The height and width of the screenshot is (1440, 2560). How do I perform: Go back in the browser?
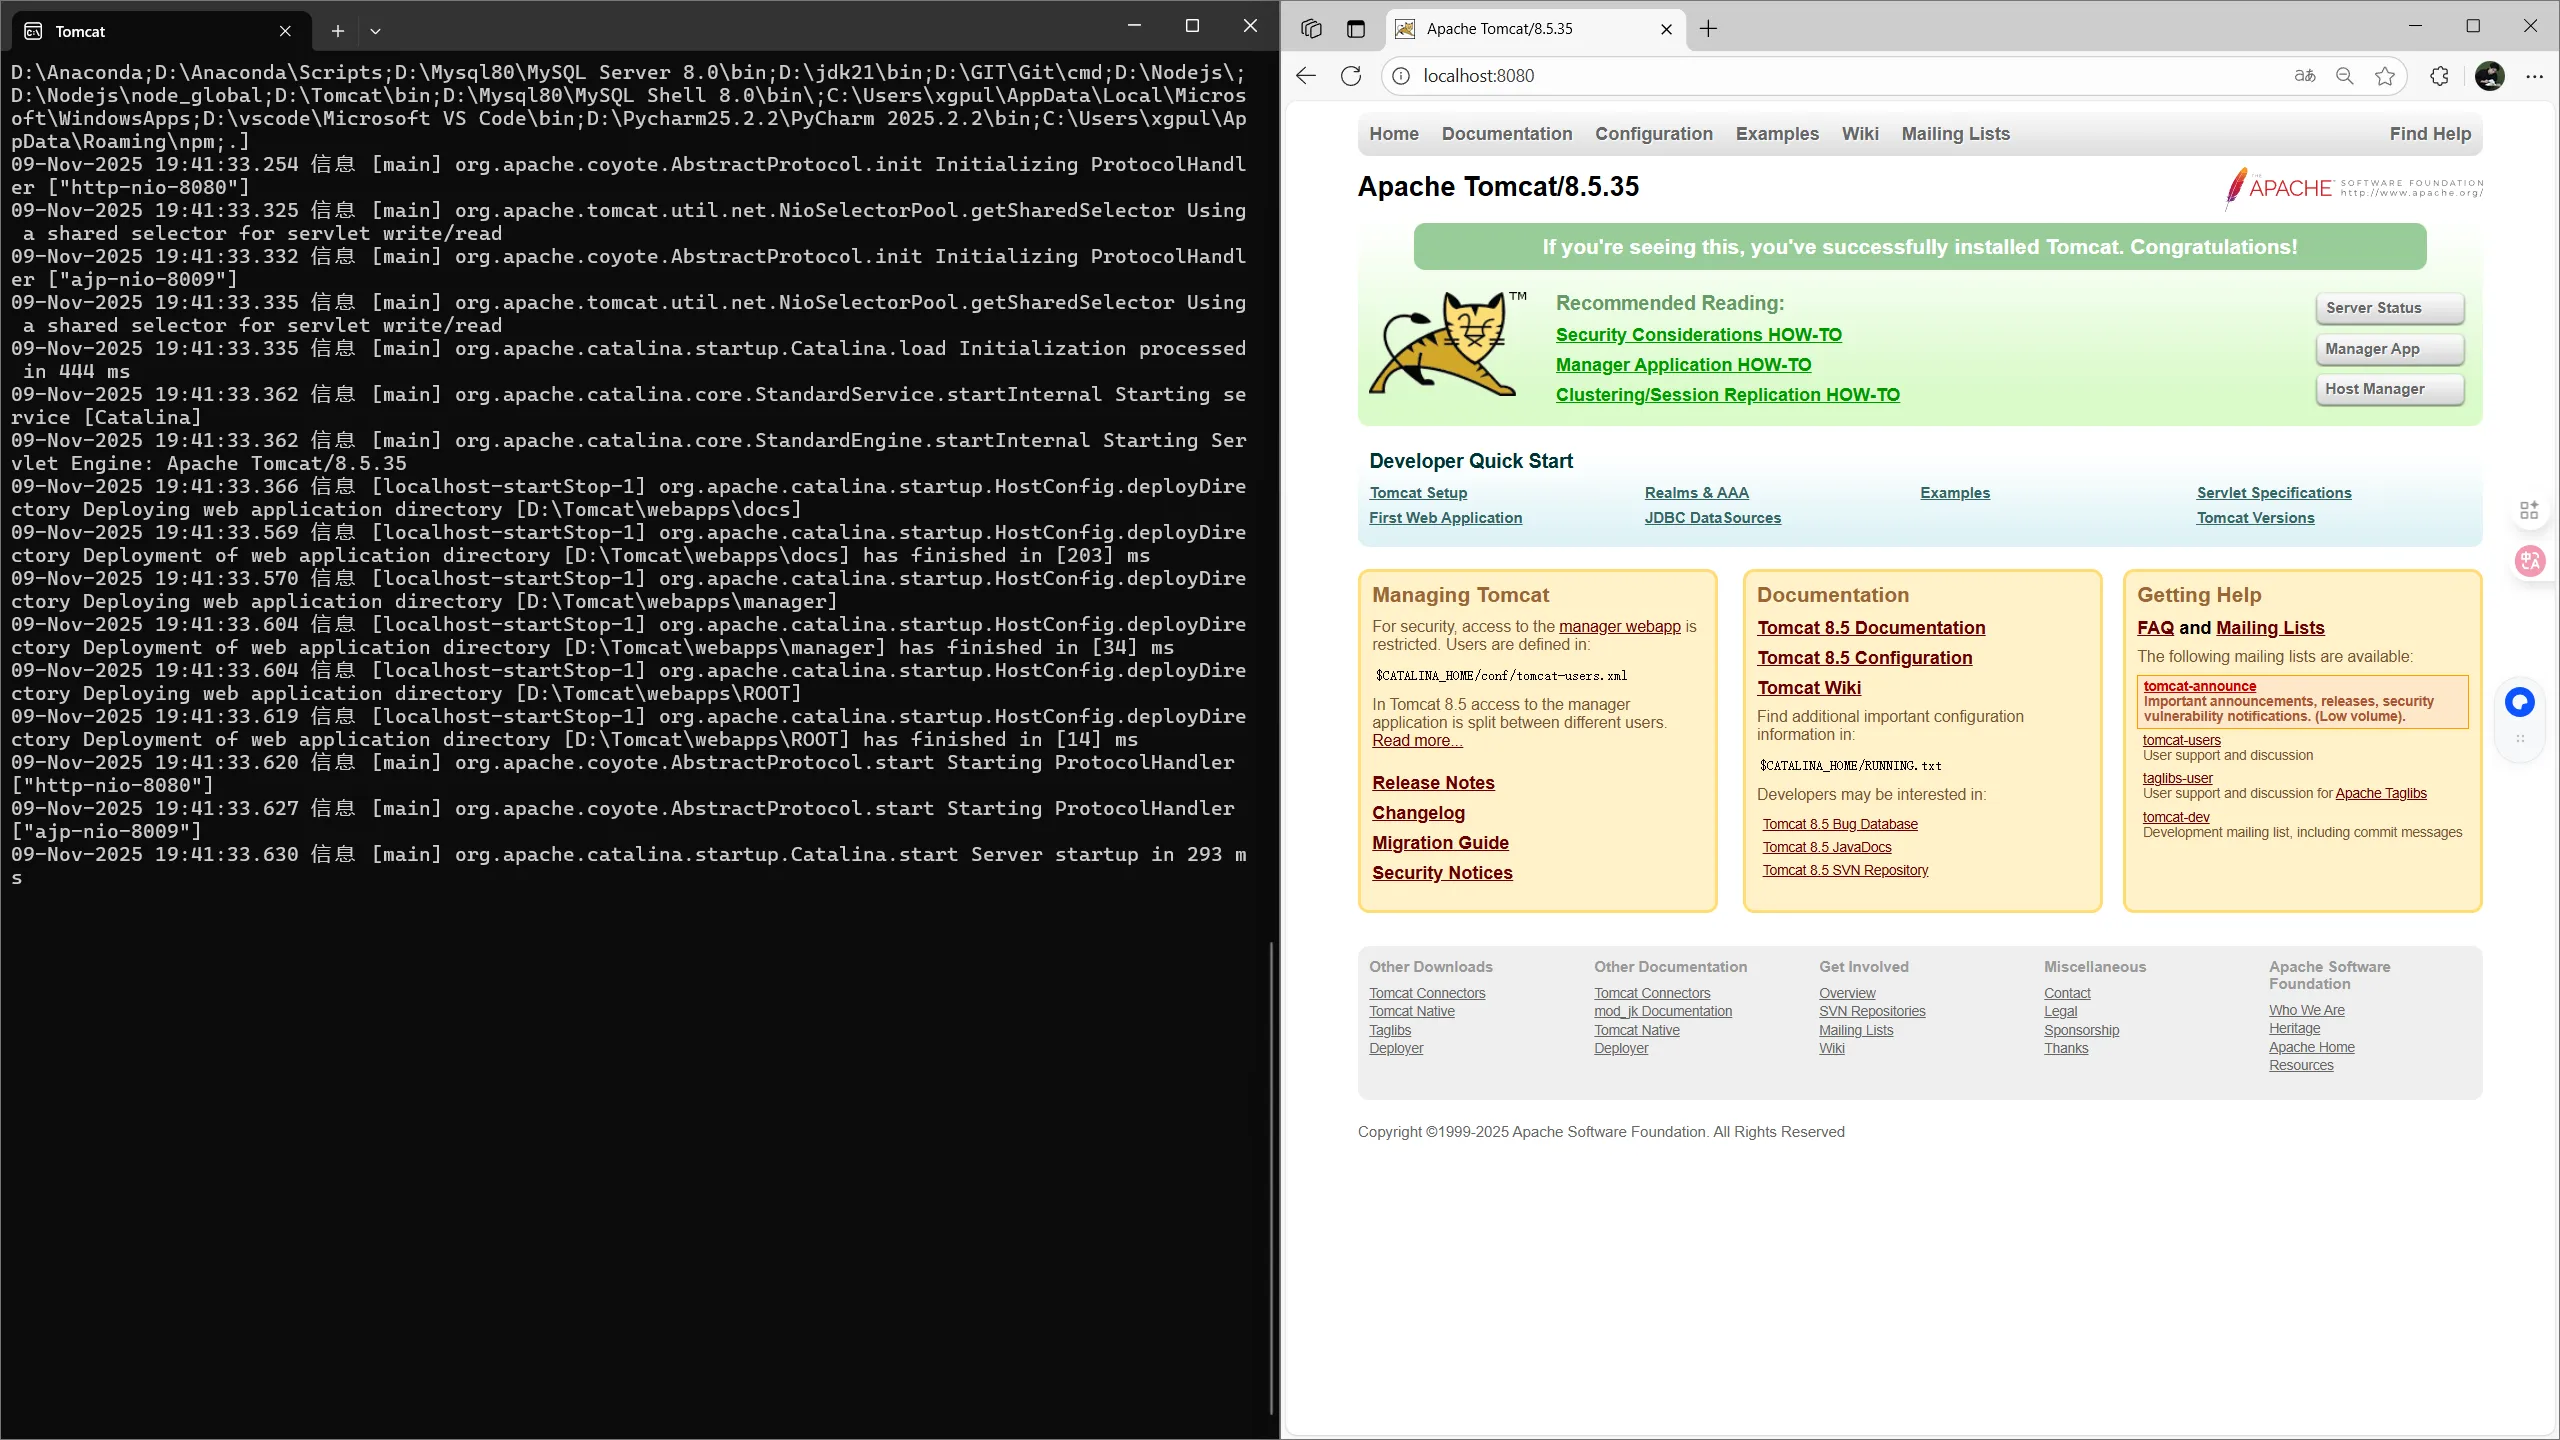point(1306,76)
